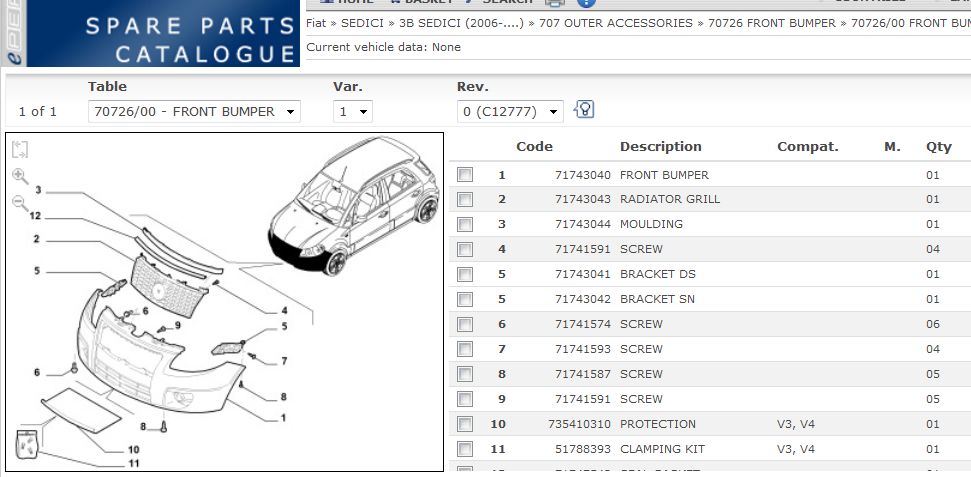
Task: Click quantity 06 for SCREW 71741574
Action: [x=933, y=324]
